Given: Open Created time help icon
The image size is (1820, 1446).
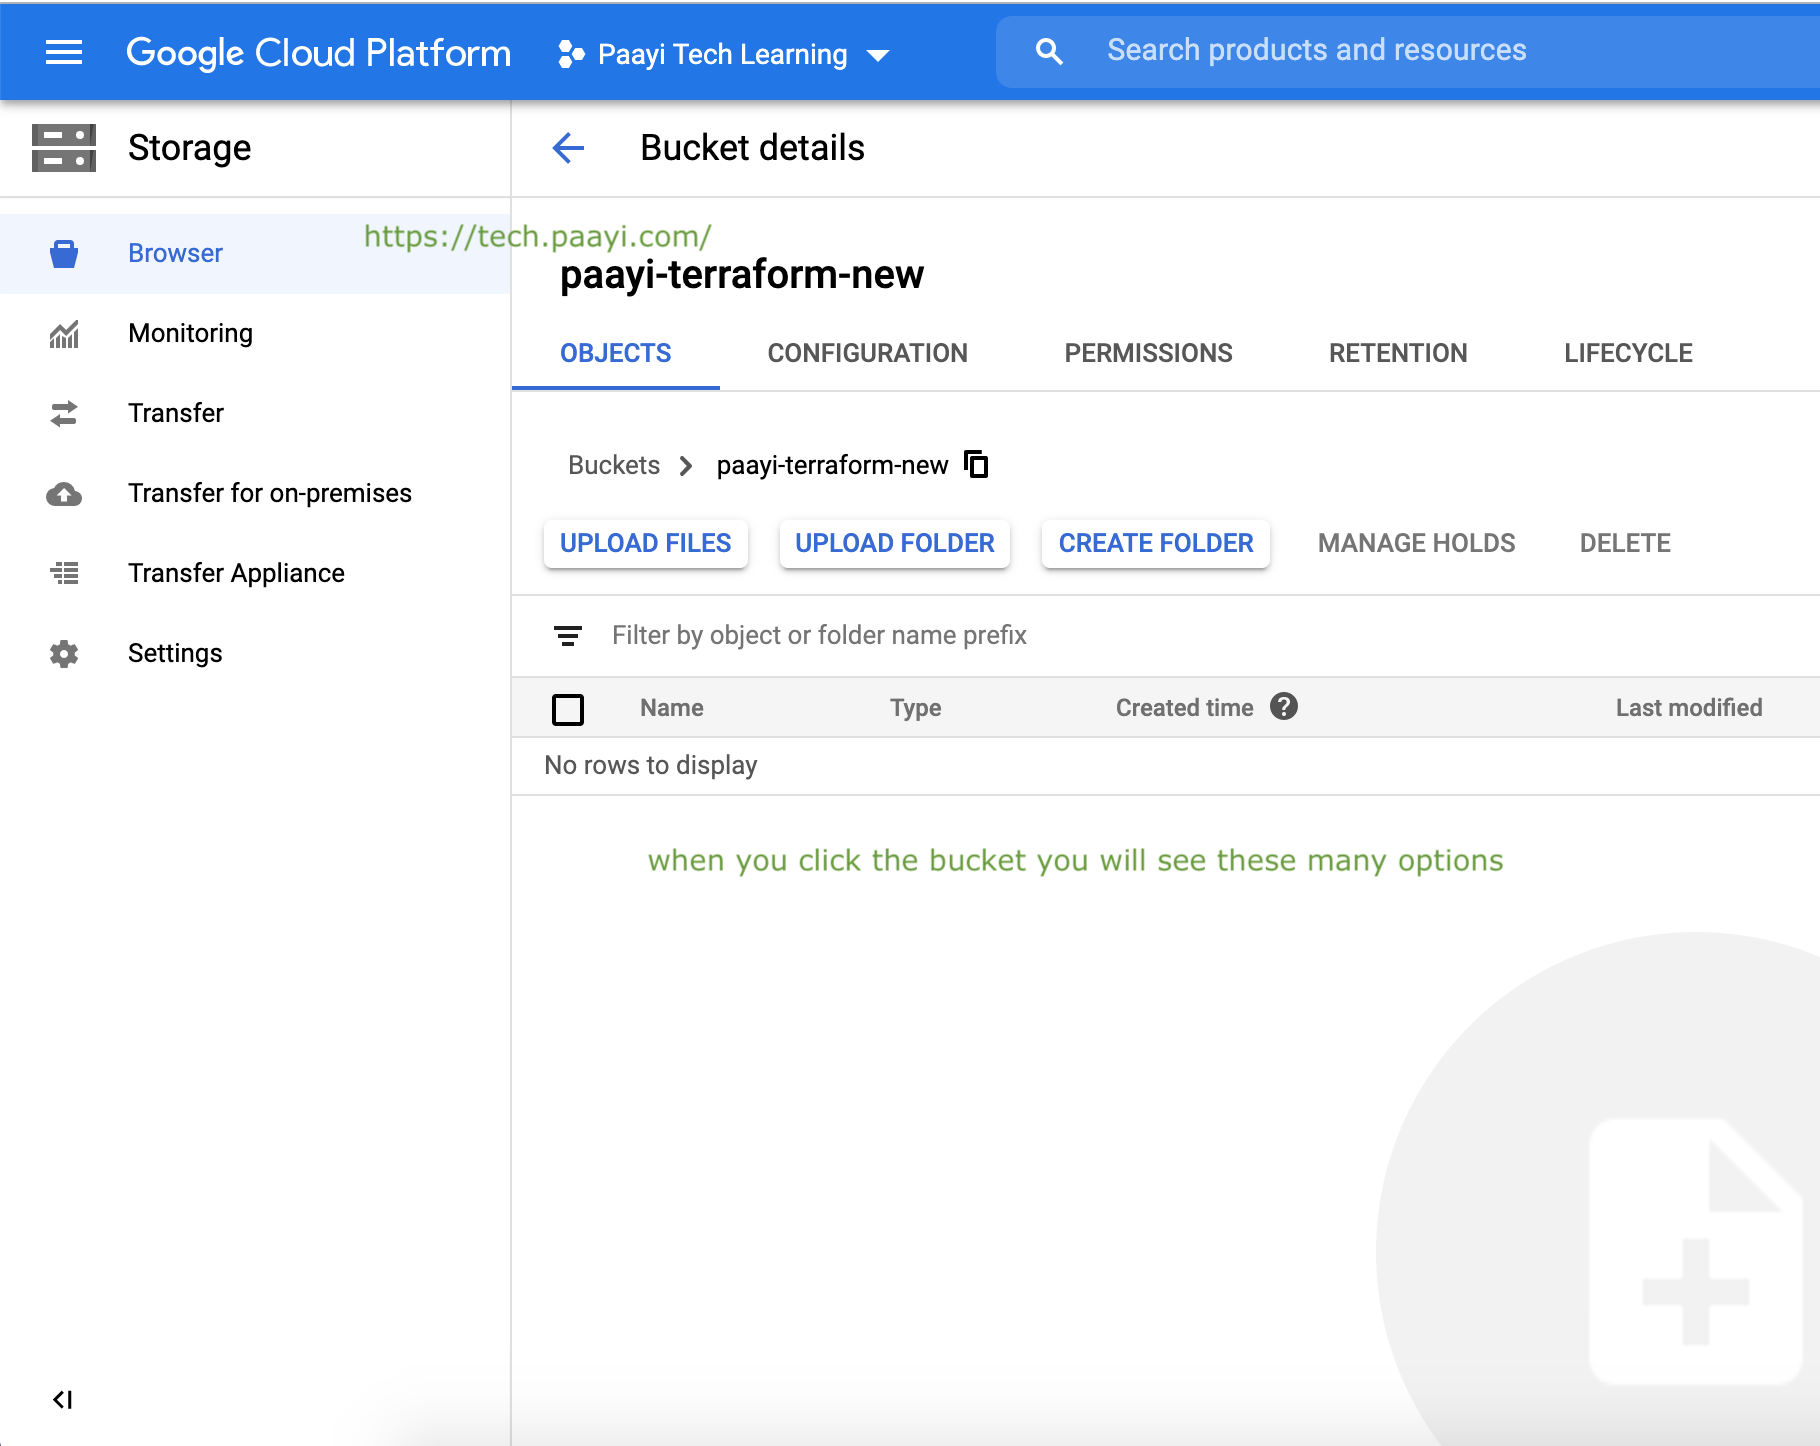Looking at the screenshot, I should (x=1284, y=707).
